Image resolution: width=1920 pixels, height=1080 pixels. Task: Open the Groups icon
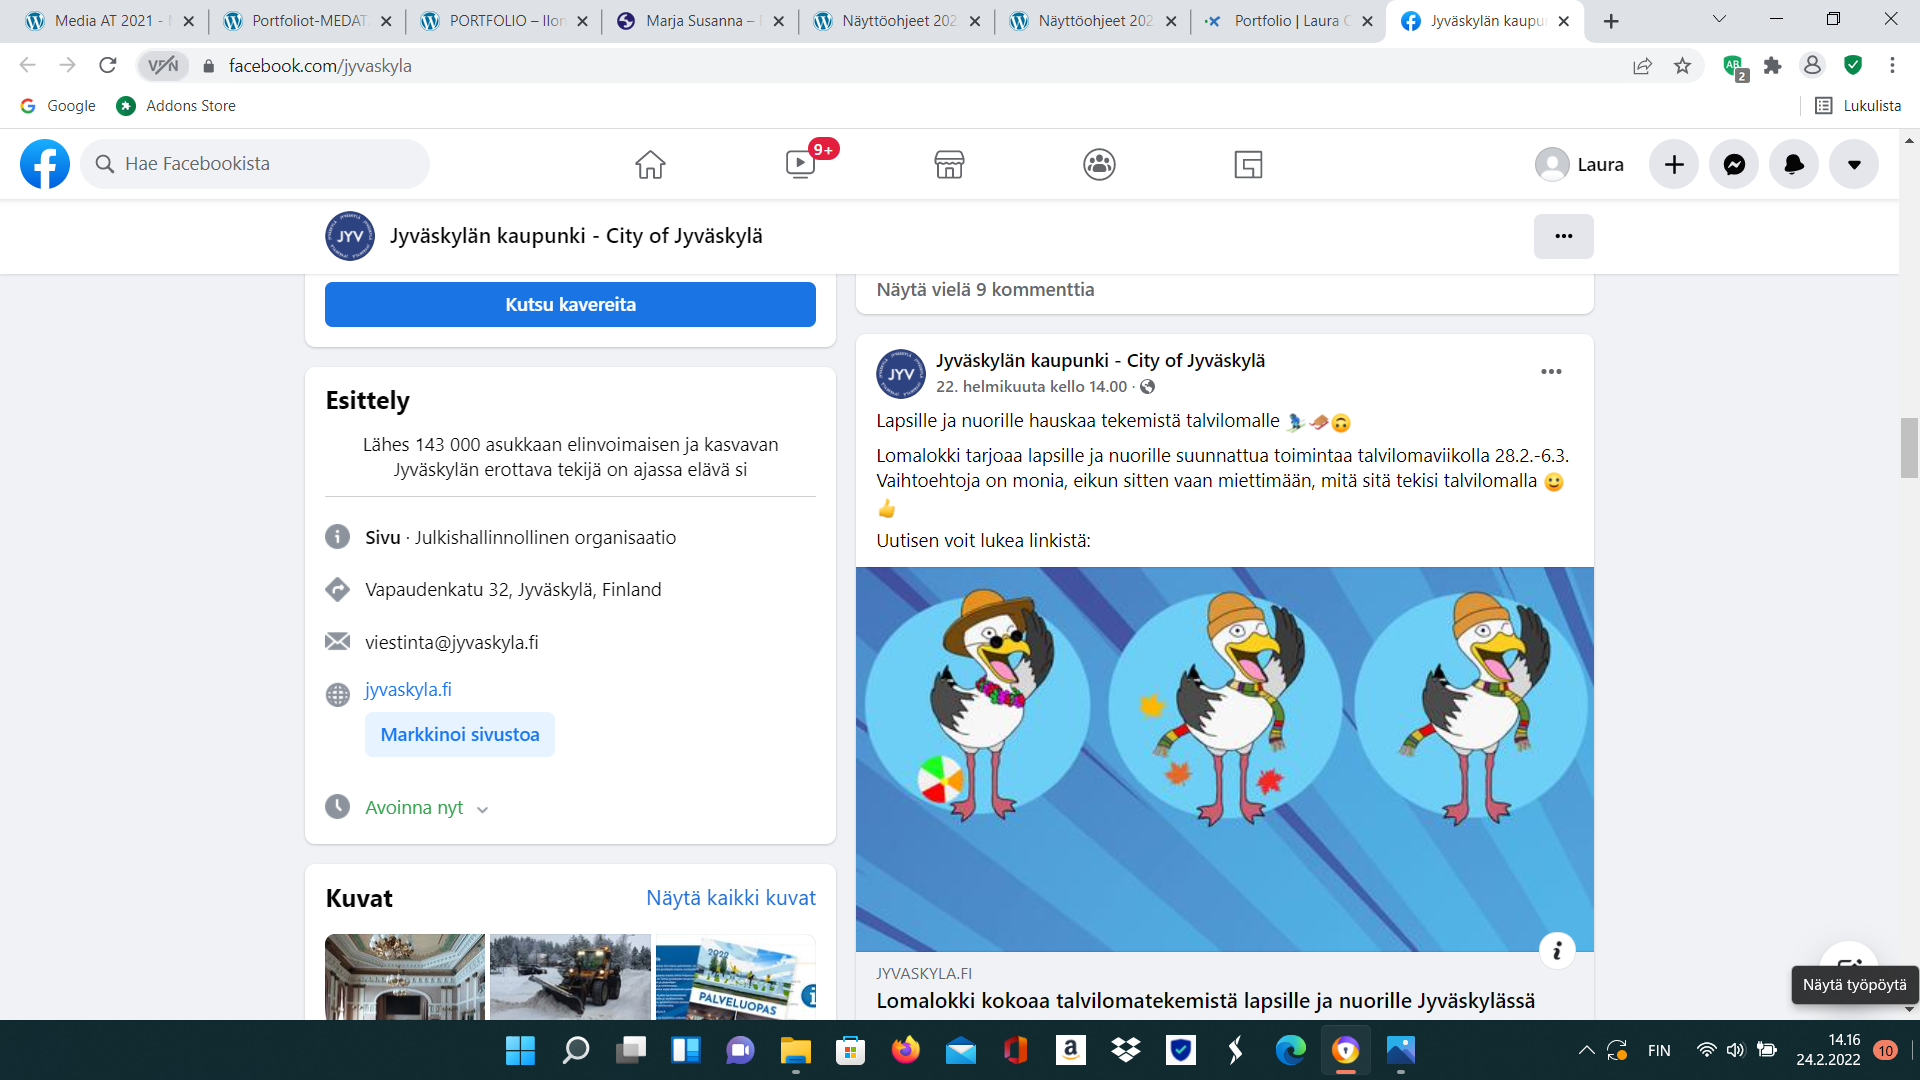[x=1099, y=164]
